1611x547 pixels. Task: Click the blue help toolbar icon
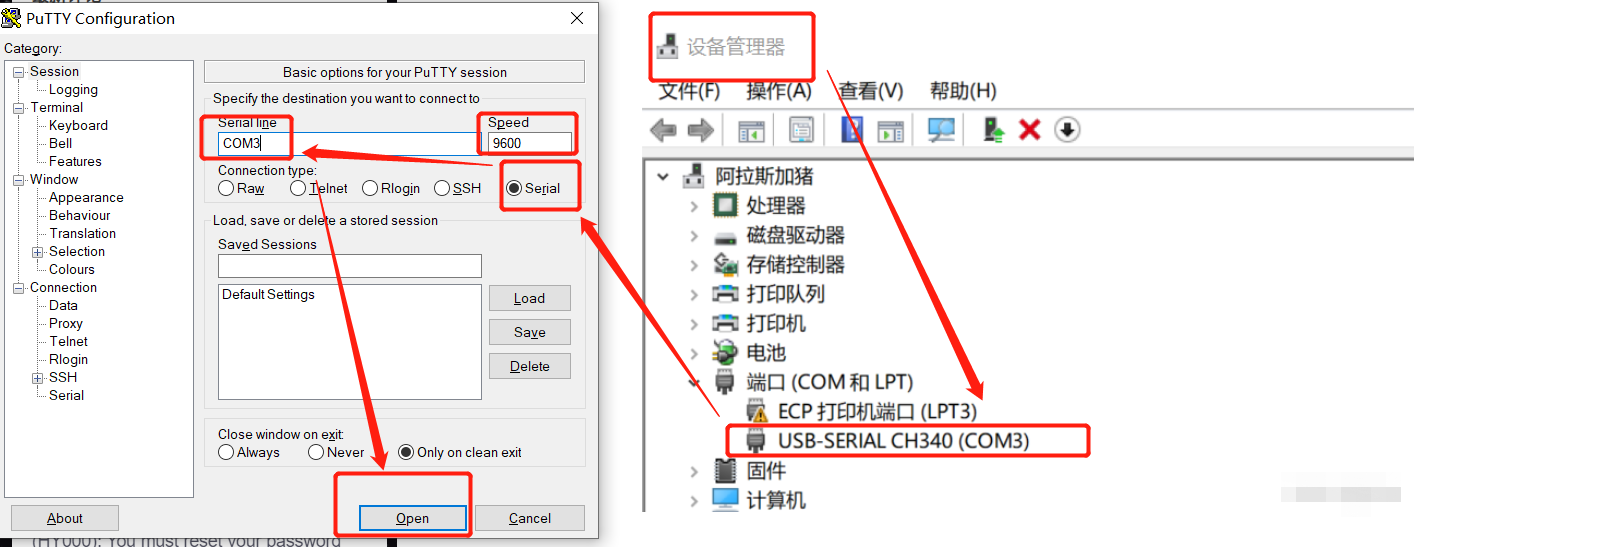[851, 130]
